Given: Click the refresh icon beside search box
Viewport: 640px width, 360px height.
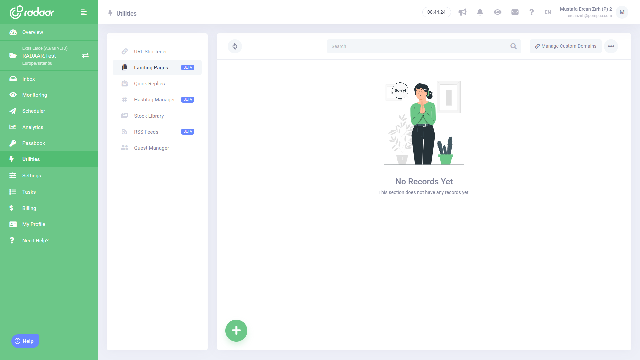Looking at the screenshot, I should 235,46.
